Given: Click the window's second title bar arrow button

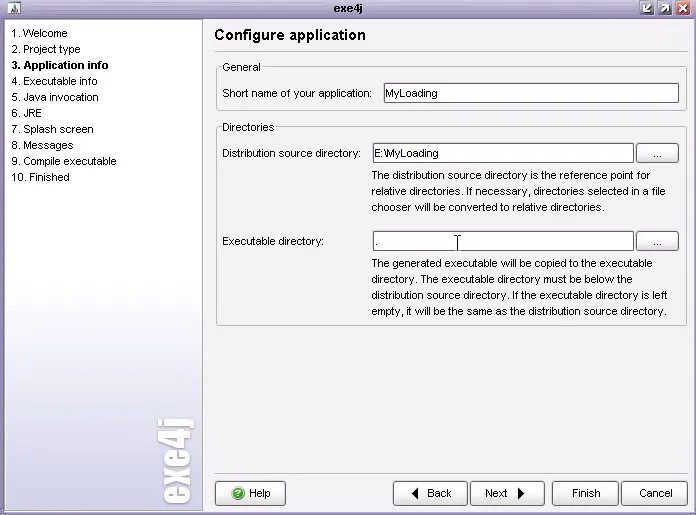Looking at the screenshot, I should coord(665,8).
